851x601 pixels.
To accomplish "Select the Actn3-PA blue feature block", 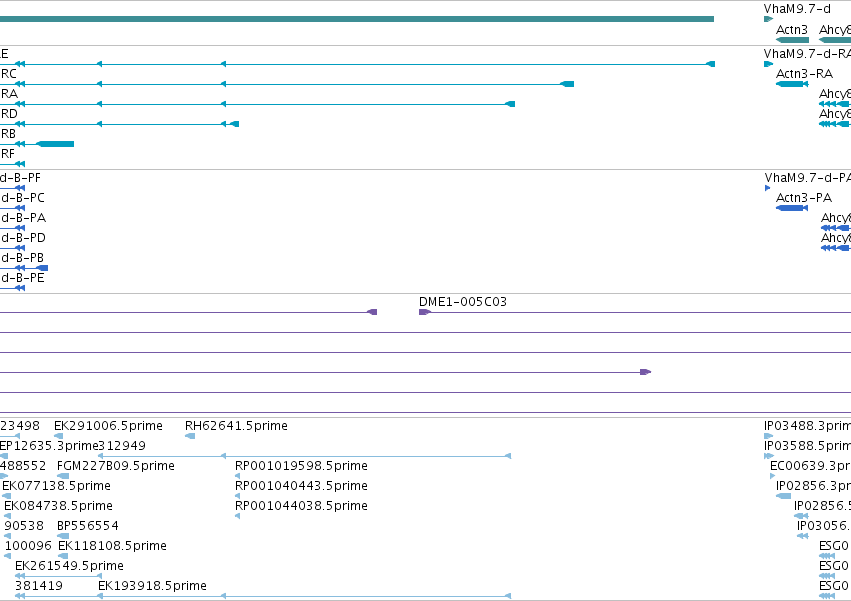I will tap(792, 208).
